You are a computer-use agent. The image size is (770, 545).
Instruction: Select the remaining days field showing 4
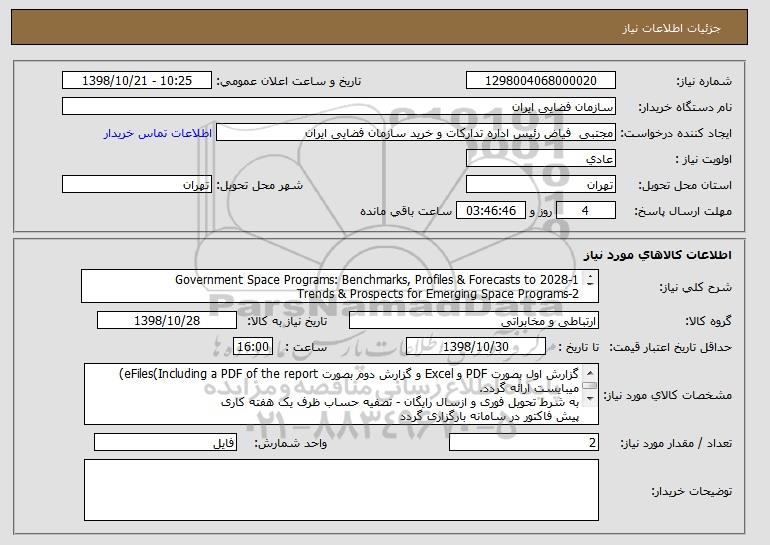click(x=585, y=211)
